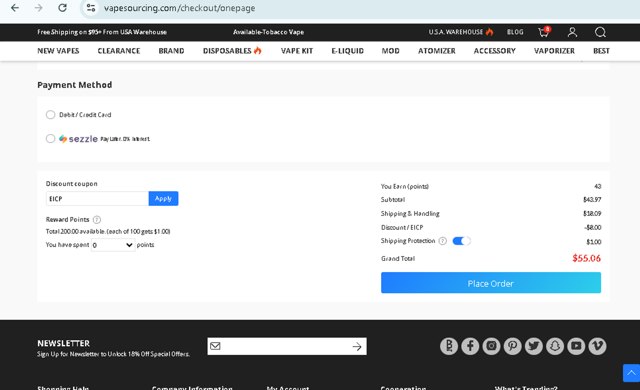The image size is (640, 390).
Task: Click the Grand Total $55.06 amount
Action: pos(587,258)
